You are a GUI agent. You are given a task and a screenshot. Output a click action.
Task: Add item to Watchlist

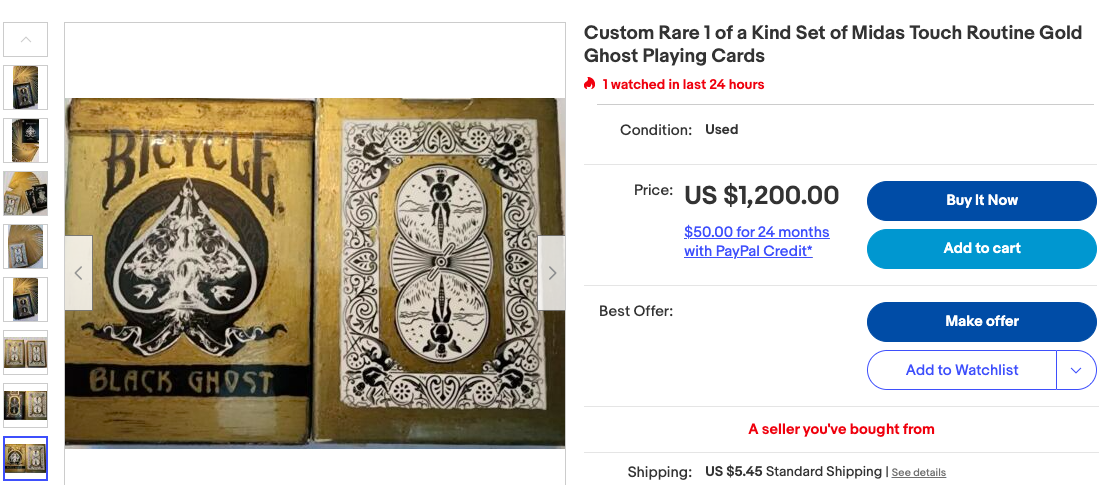tap(961, 370)
